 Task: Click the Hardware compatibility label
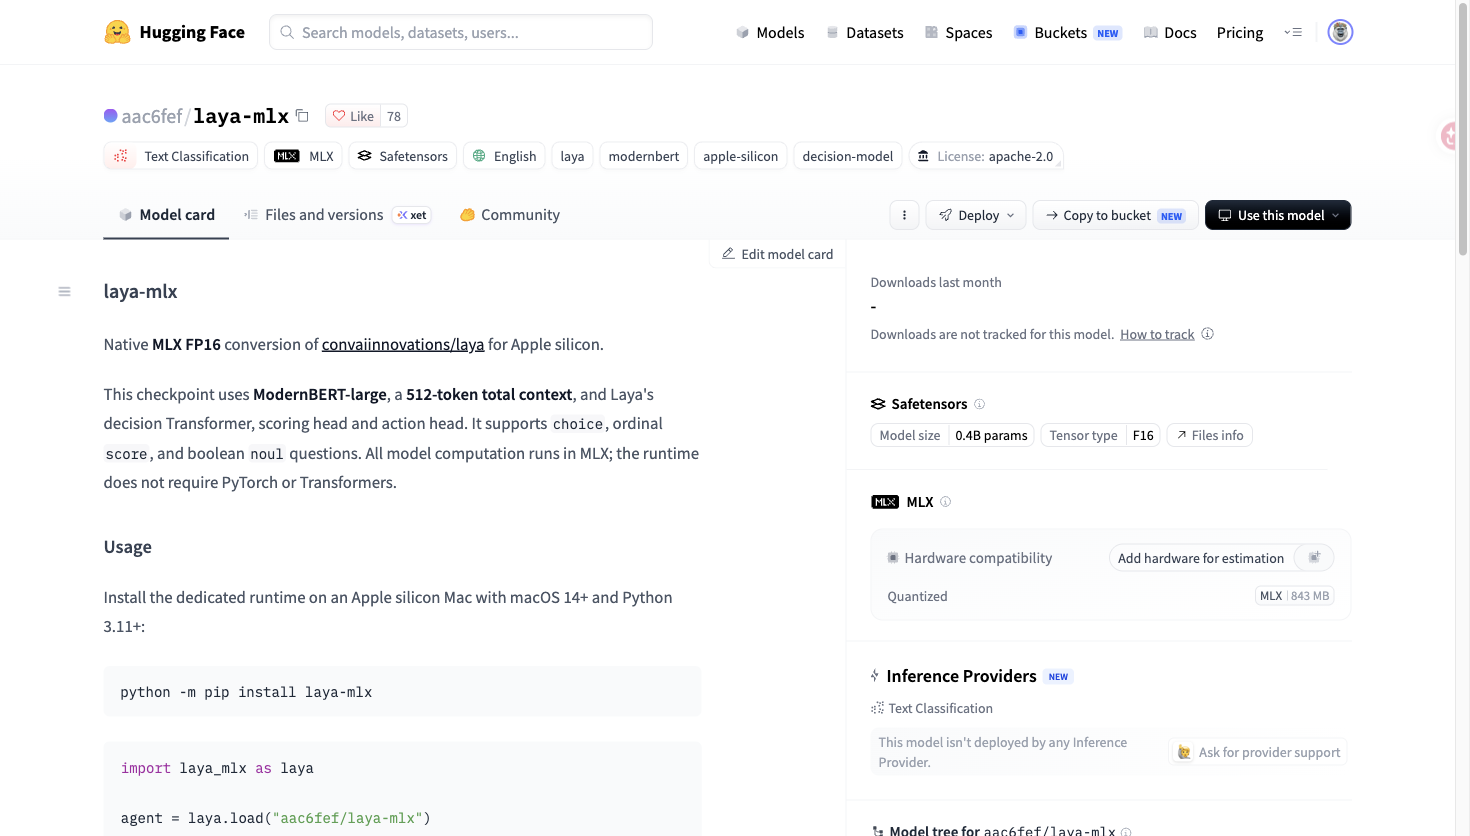tap(978, 558)
